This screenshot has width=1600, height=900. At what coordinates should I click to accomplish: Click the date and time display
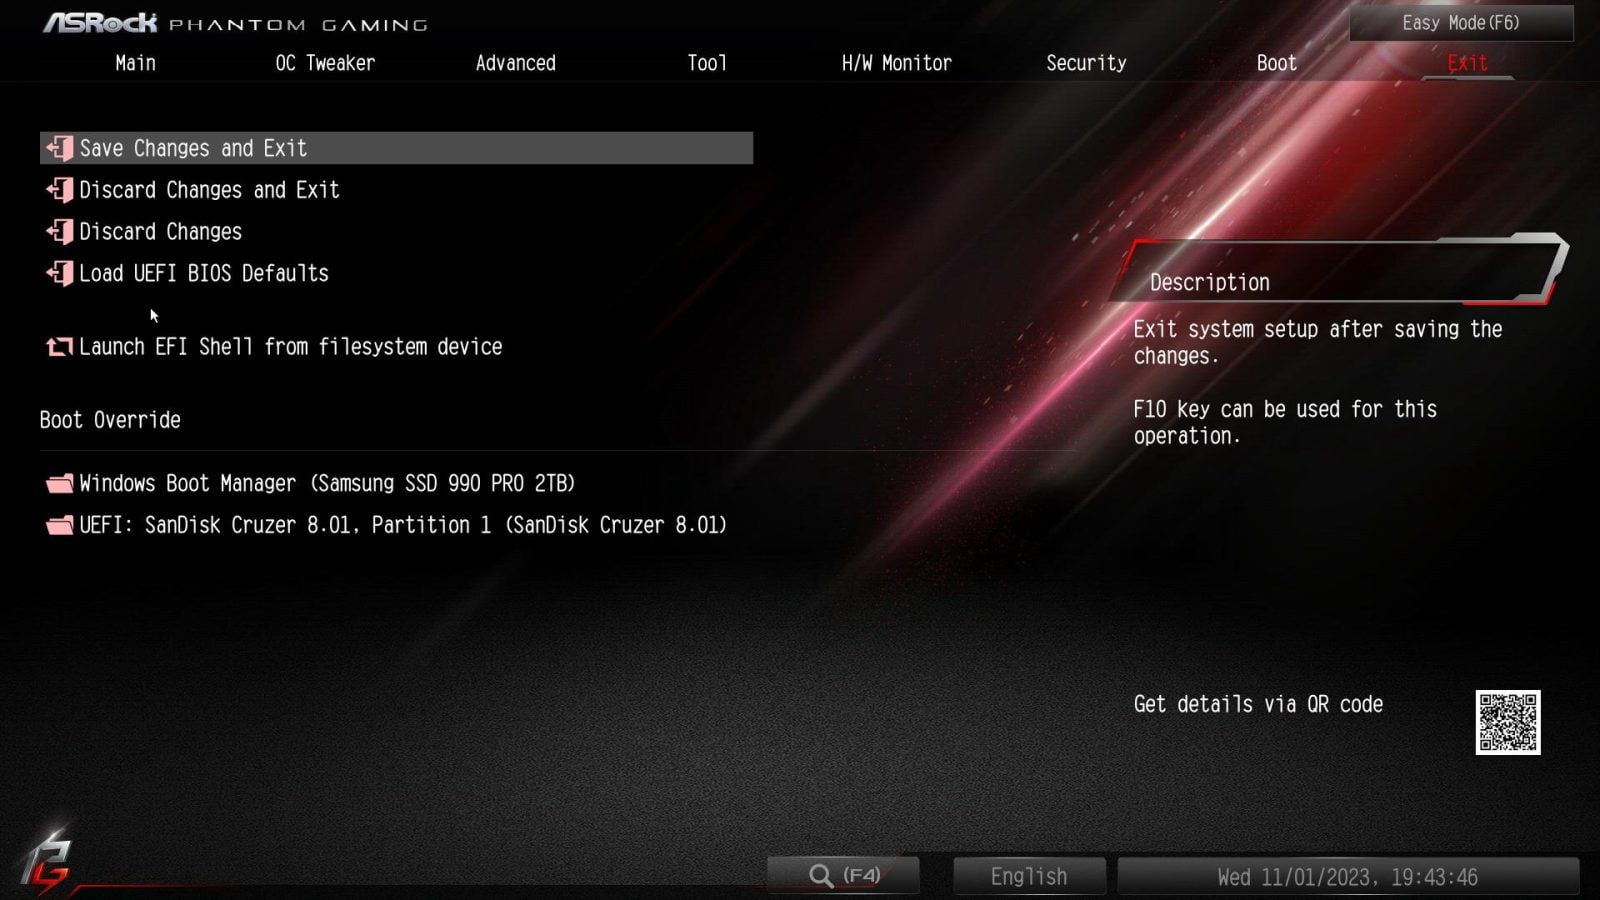coord(1347,876)
